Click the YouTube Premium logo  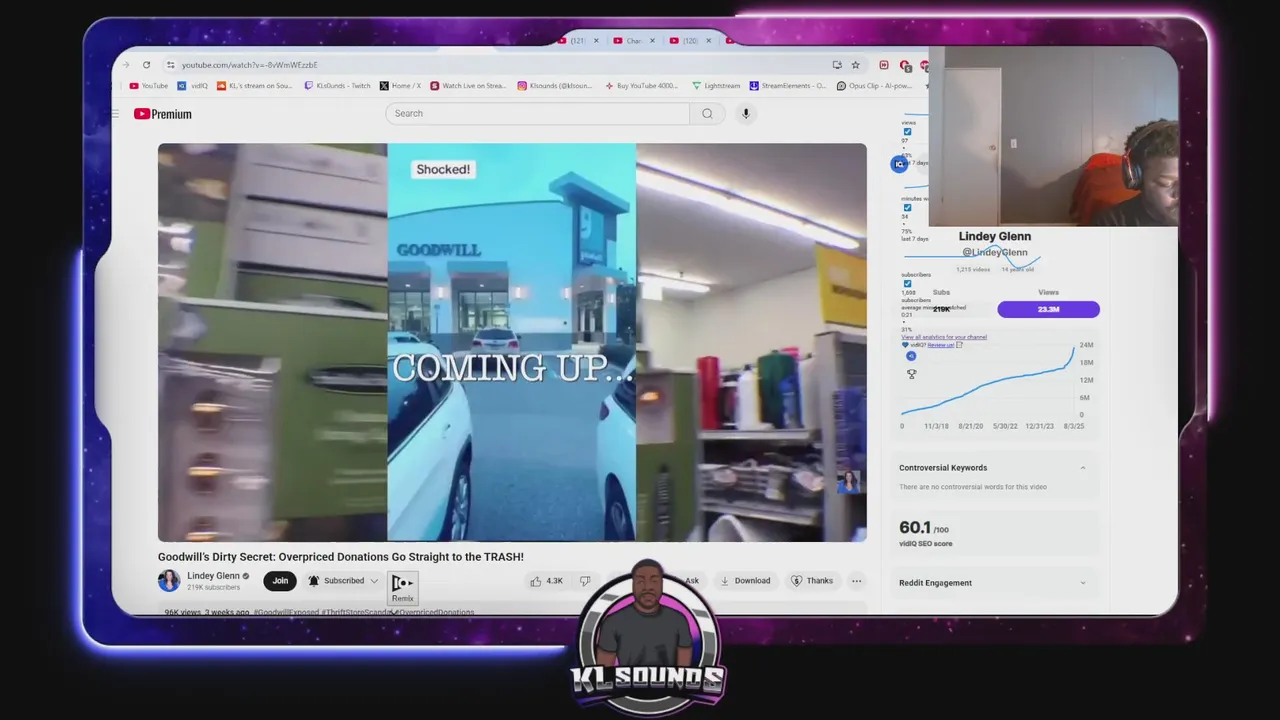point(162,114)
